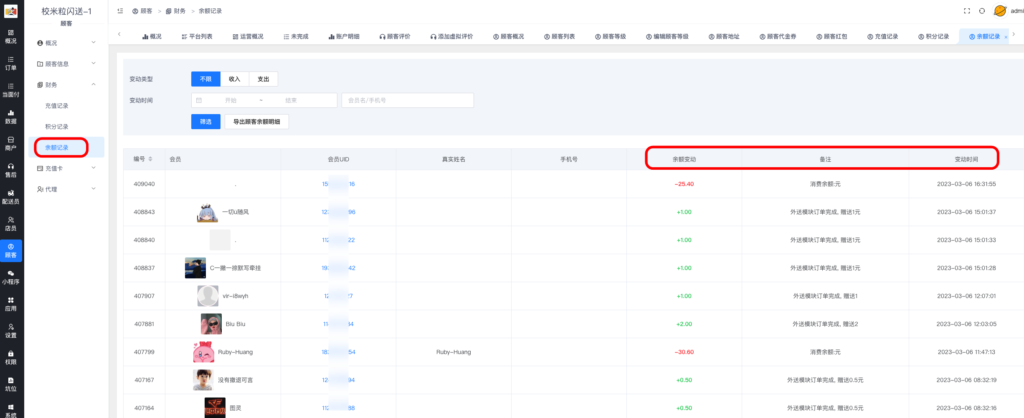Image resolution: width=1024 pixels, height=418 pixels.
Task: Open 设置 in the dark sidebar
Action: (10, 330)
